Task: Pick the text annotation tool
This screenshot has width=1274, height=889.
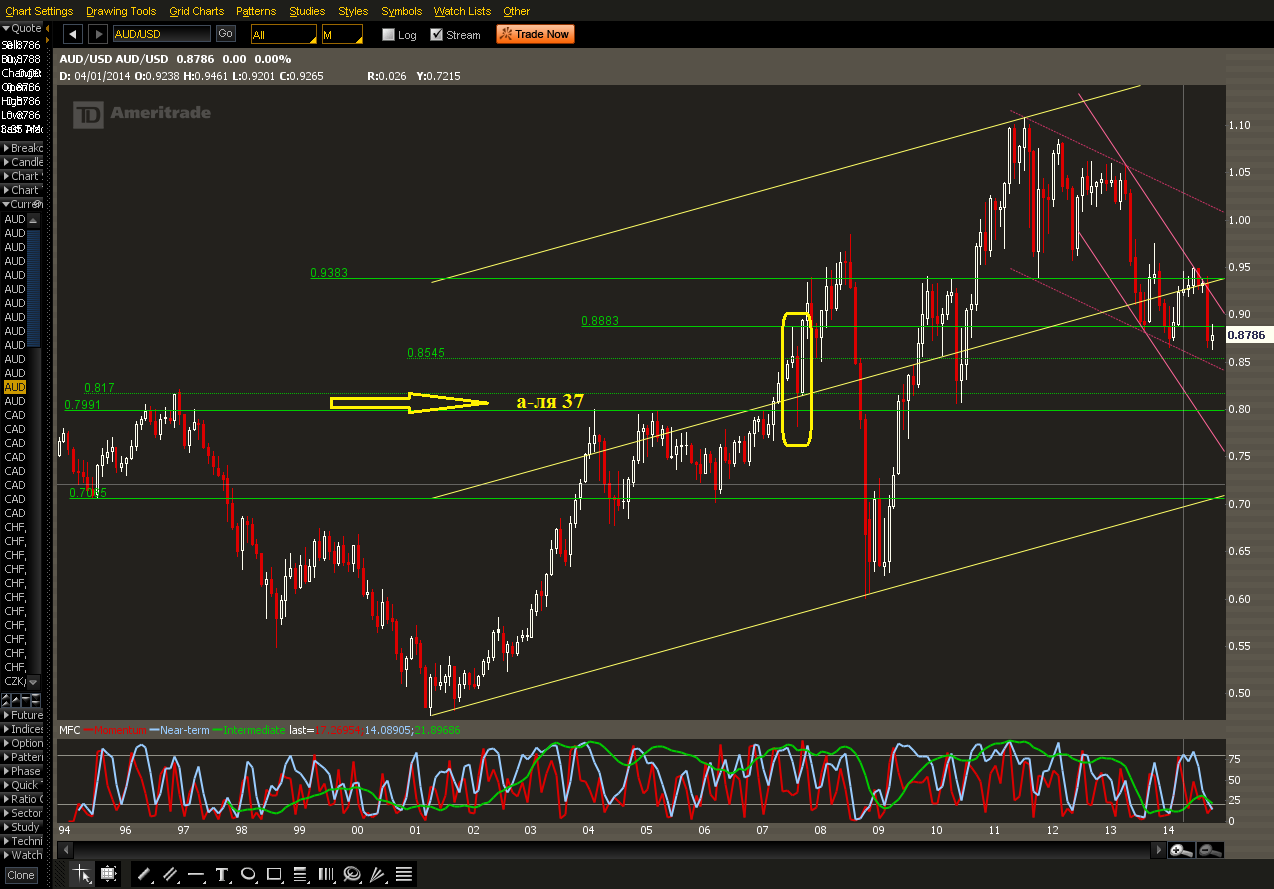Action: point(222,874)
